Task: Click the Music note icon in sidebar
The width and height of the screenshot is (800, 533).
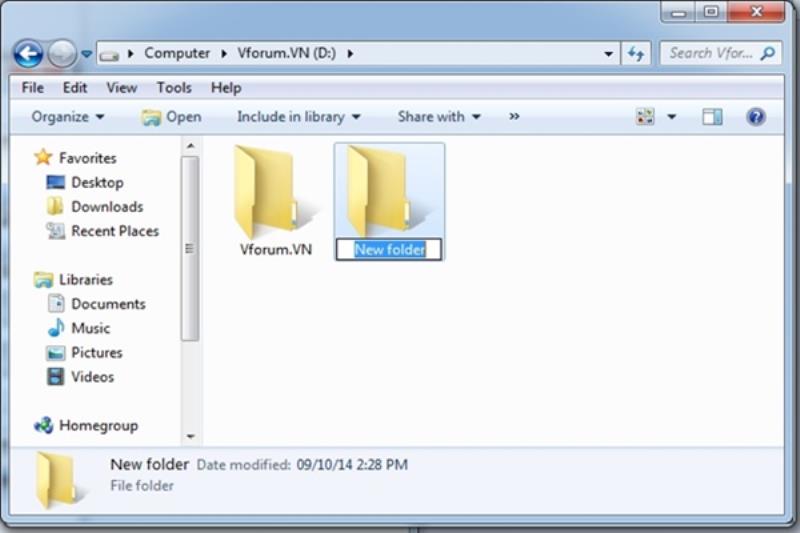Action: [x=56, y=327]
